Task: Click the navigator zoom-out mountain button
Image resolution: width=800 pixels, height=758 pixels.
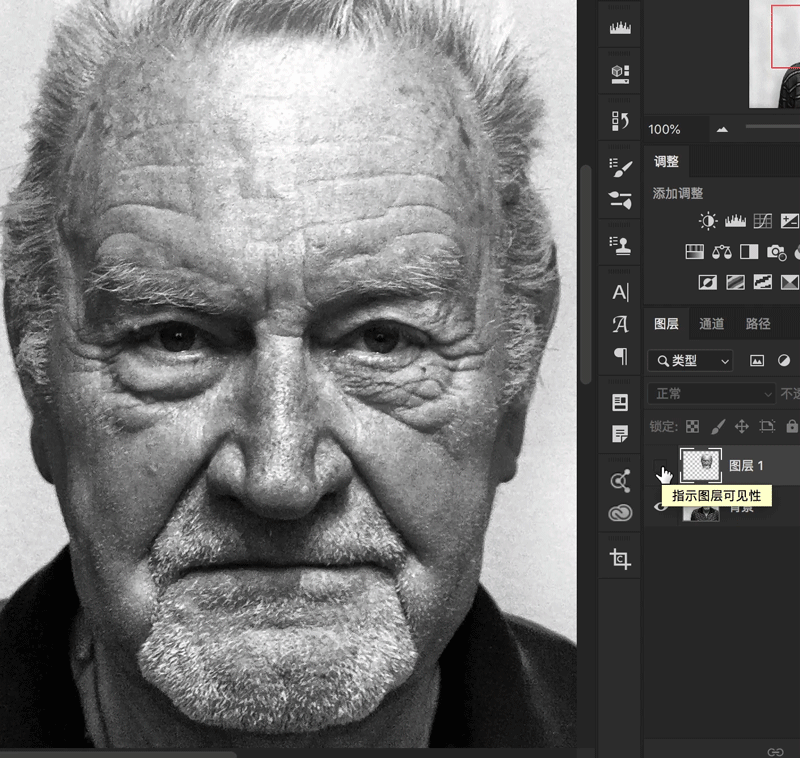Action: coord(722,130)
